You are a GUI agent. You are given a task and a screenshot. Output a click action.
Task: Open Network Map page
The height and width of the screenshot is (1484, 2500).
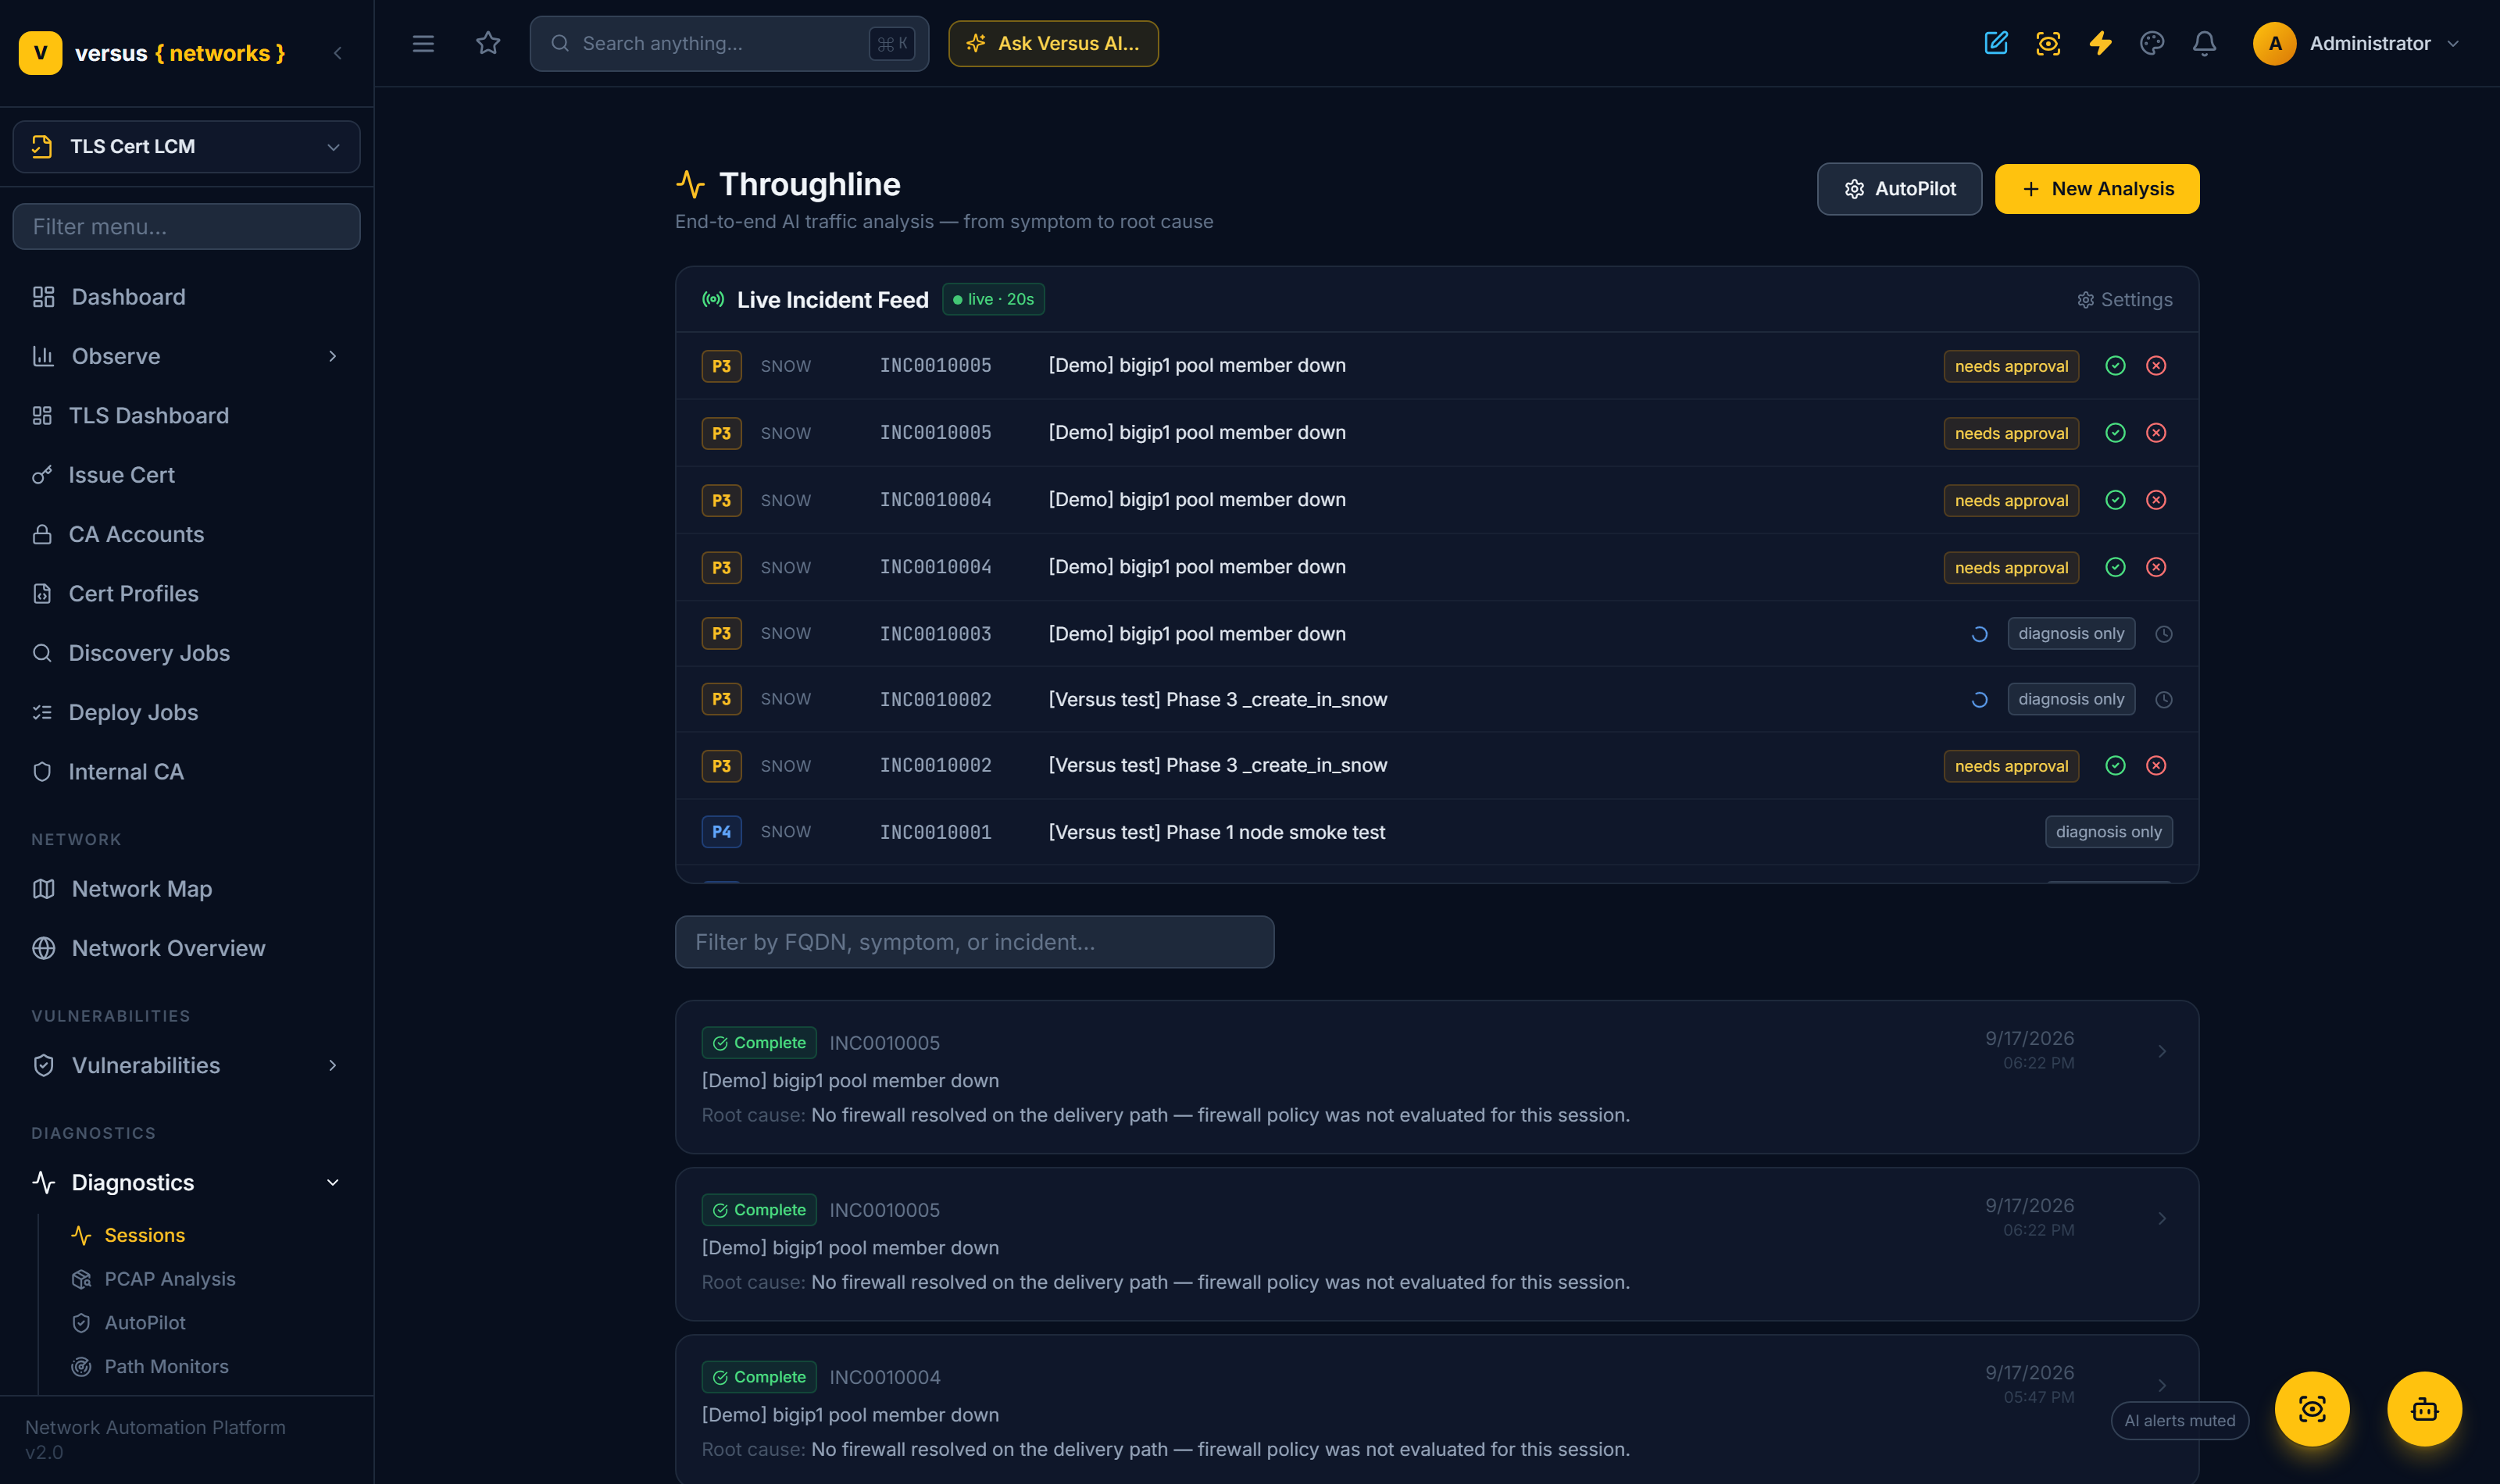pos(186,889)
